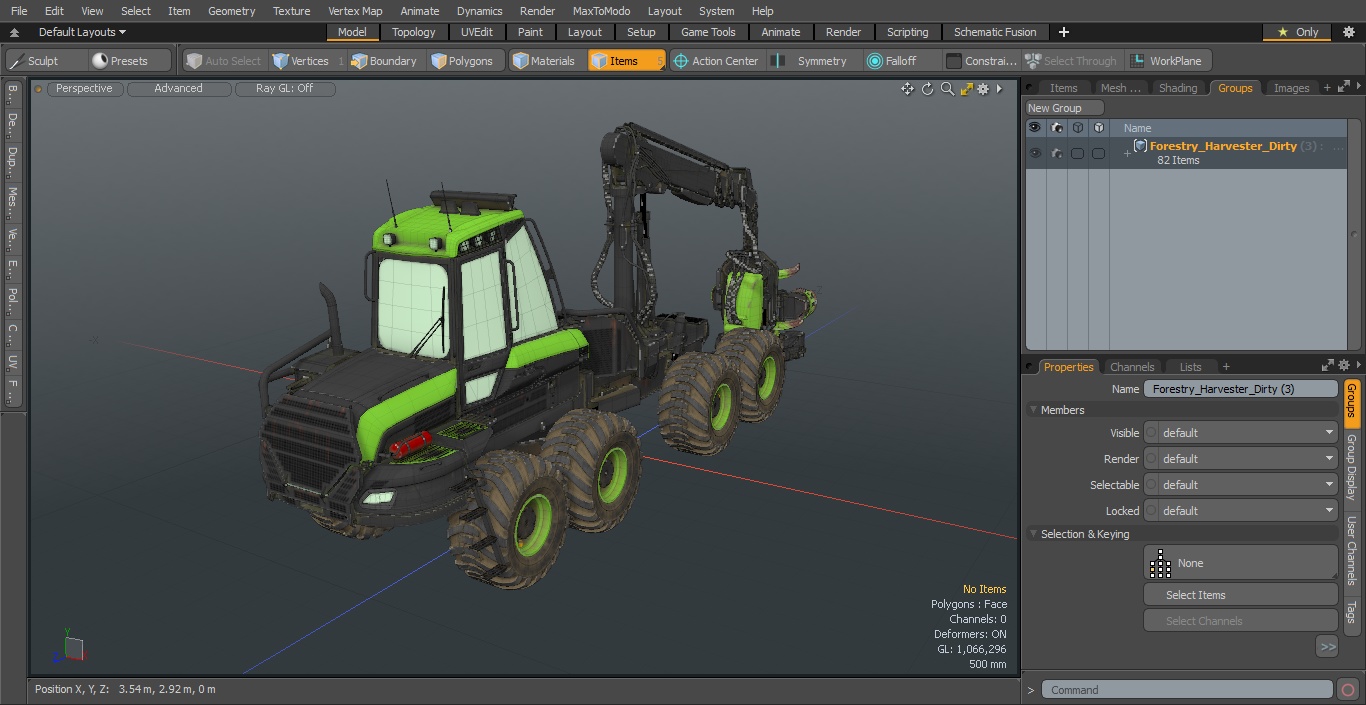
Task: Open the WorkPlane menu
Action: pos(1166,61)
